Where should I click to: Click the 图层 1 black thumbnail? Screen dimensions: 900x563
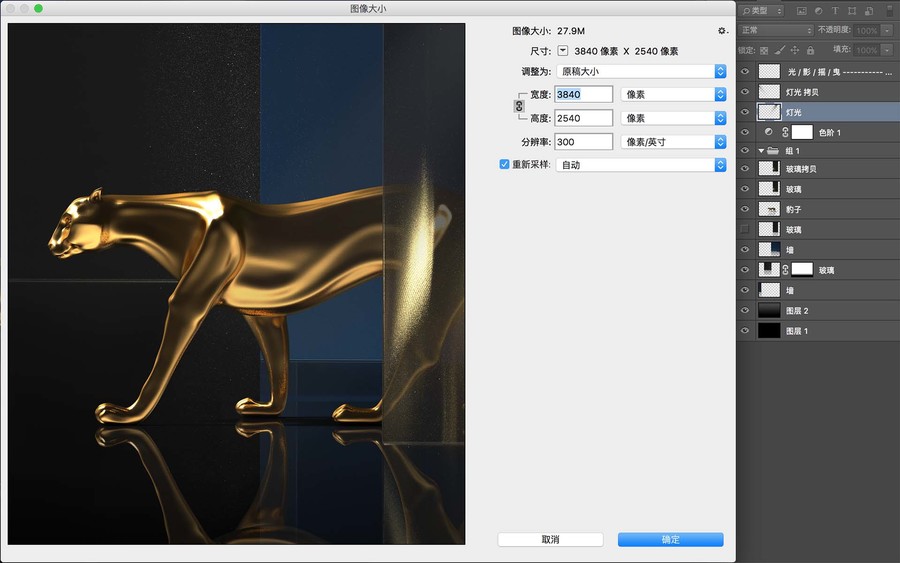769,331
